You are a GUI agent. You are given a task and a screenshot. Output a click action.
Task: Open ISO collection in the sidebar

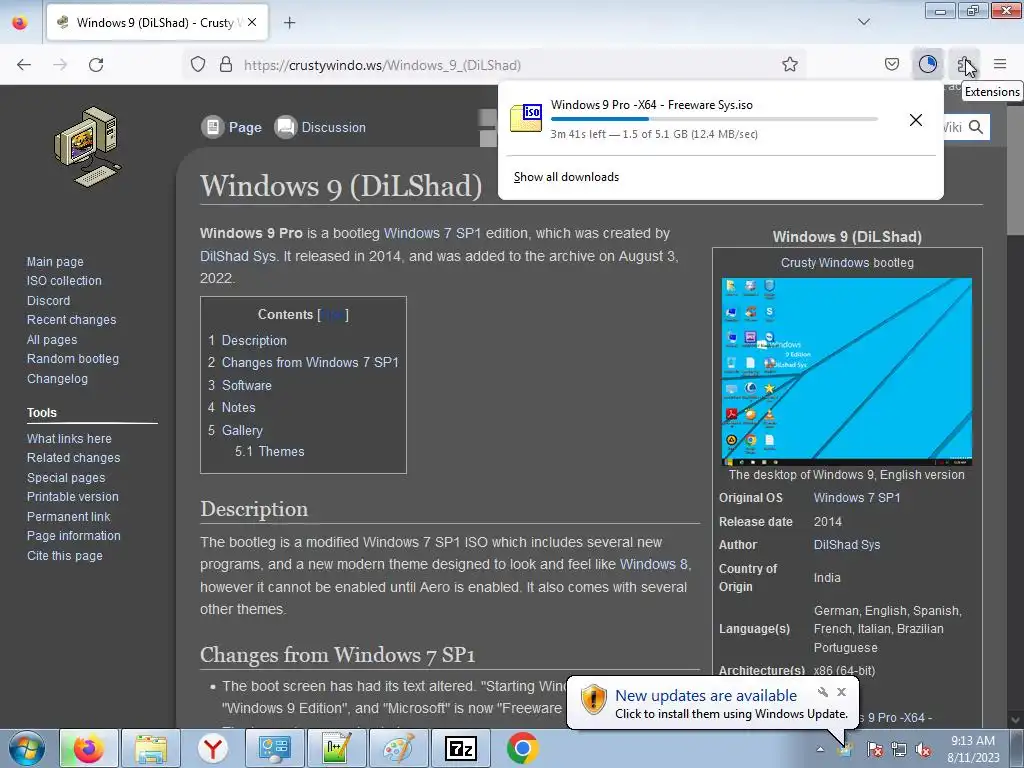64,281
